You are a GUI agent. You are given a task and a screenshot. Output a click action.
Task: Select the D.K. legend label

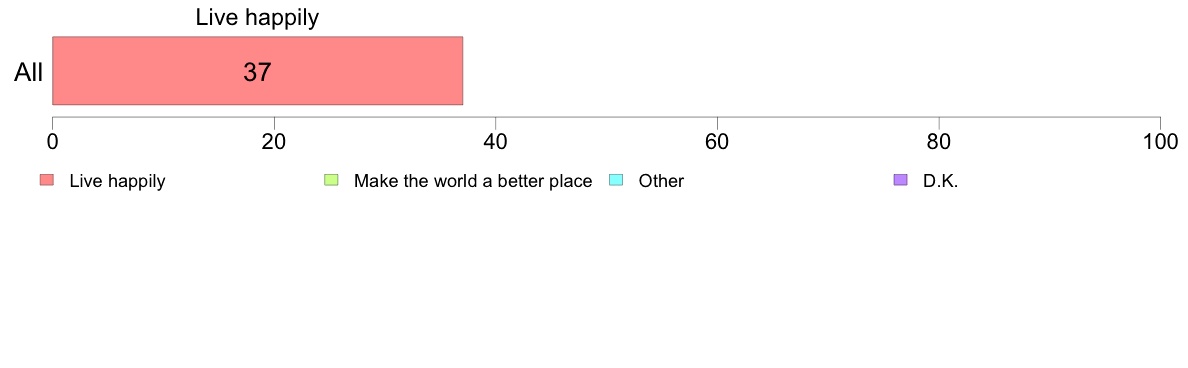(x=941, y=181)
